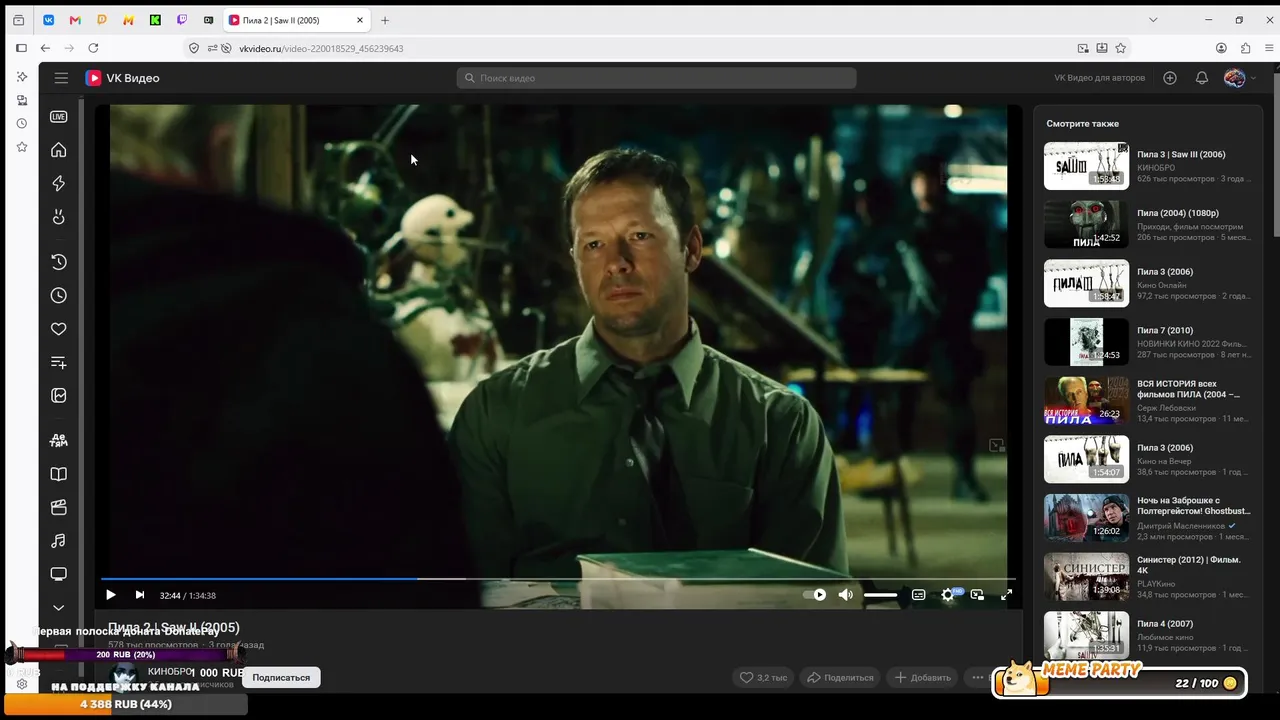The image size is (1280, 720).
Task: Open the tab groups workspace icon
Action: (18, 20)
